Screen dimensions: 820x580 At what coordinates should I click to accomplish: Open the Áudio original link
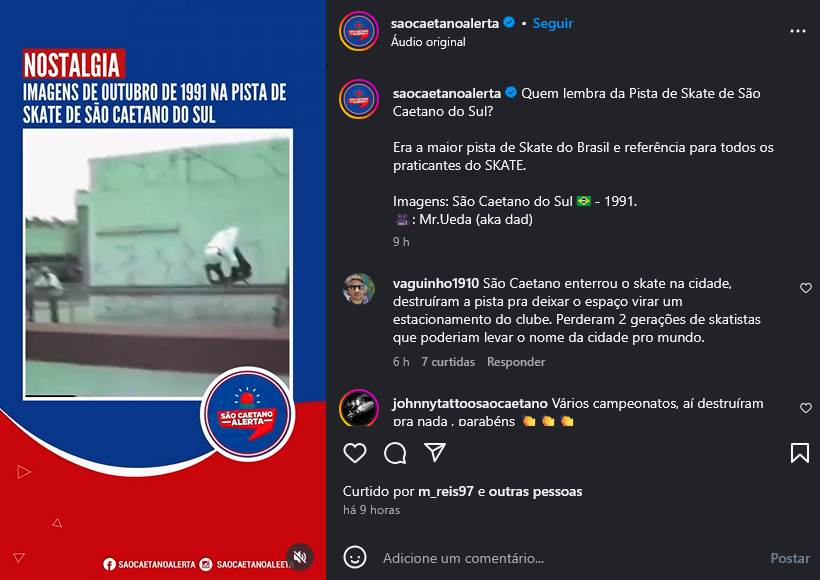[x=428, y=42]
